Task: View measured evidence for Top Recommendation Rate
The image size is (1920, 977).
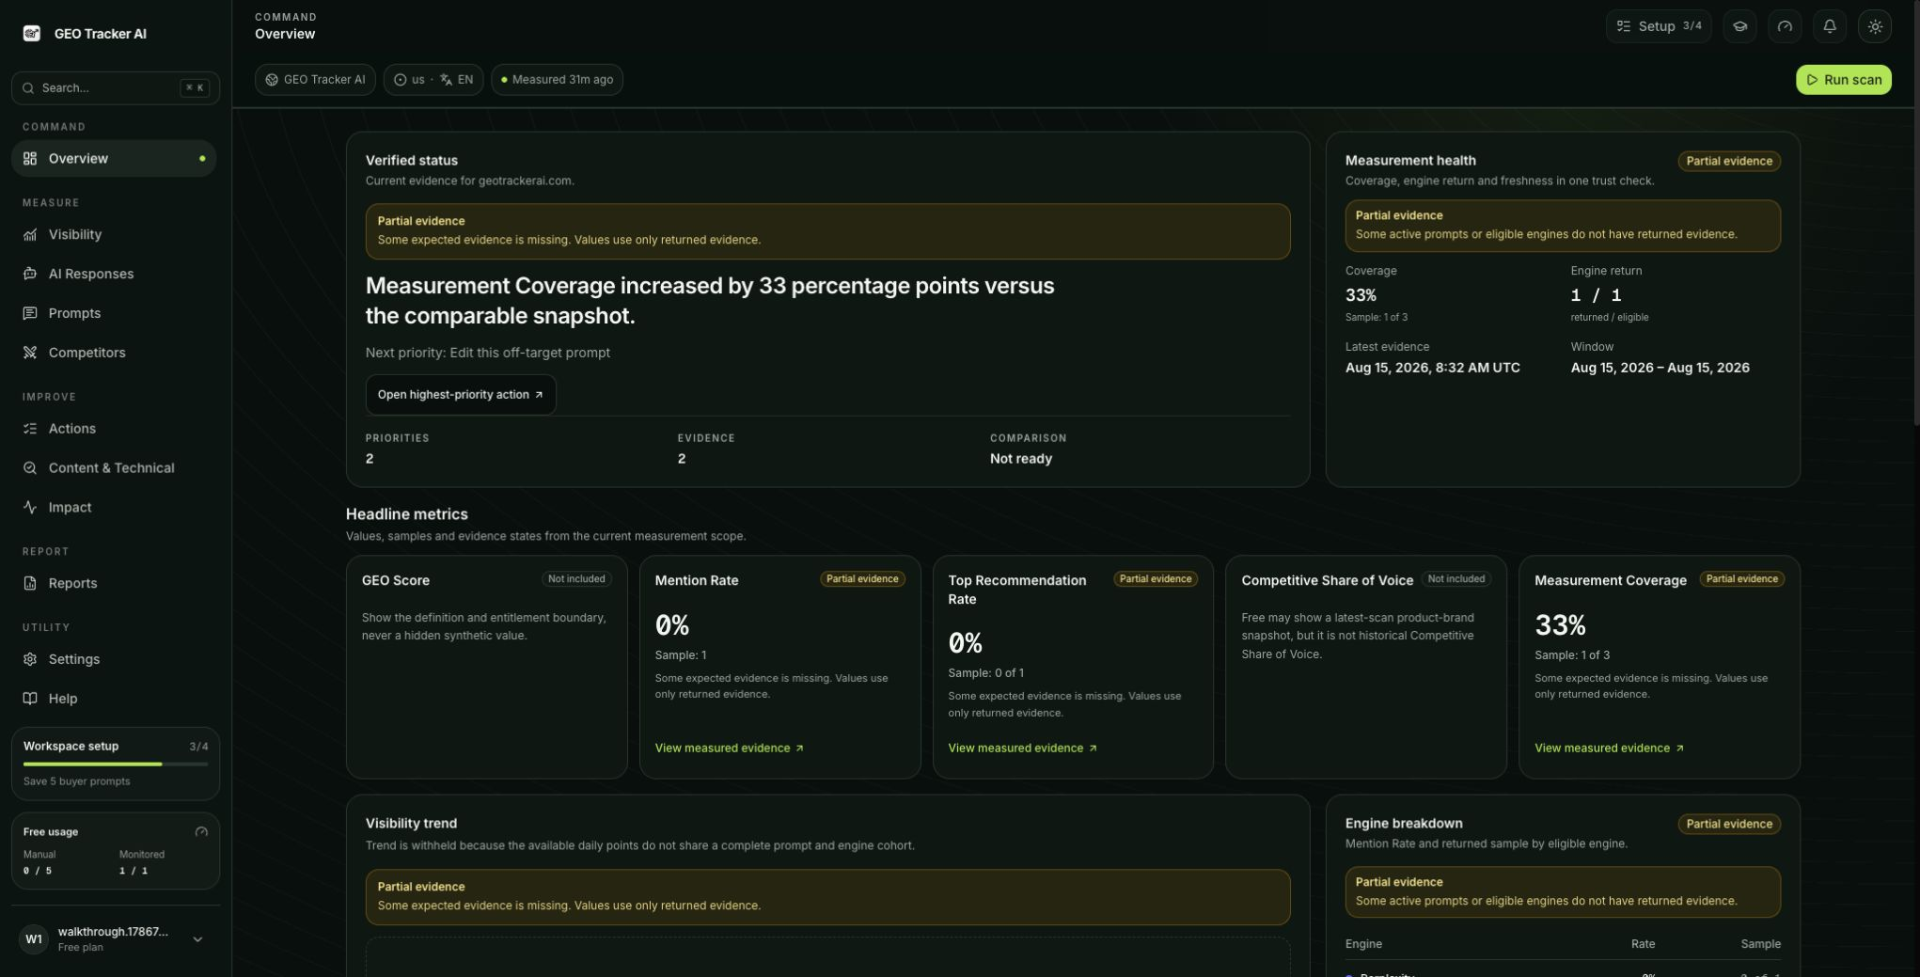Action: click(1022, 748)
